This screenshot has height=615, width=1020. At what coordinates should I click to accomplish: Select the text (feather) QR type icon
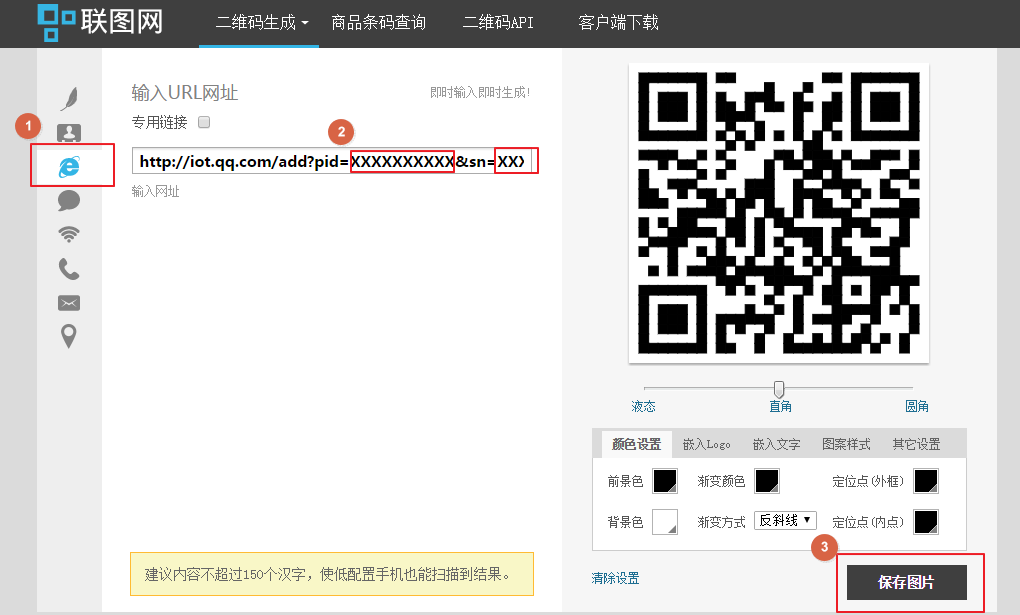click(70, 98)
